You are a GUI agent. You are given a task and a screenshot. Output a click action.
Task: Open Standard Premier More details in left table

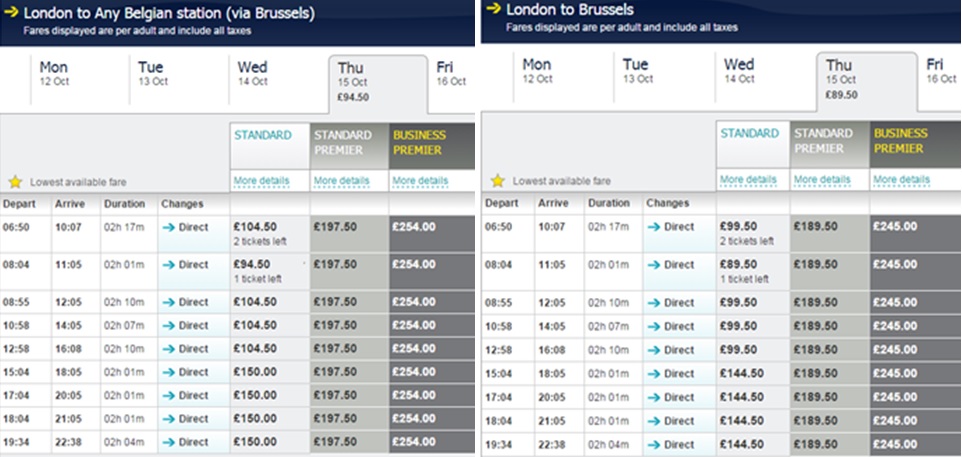(x=341, y=181)
